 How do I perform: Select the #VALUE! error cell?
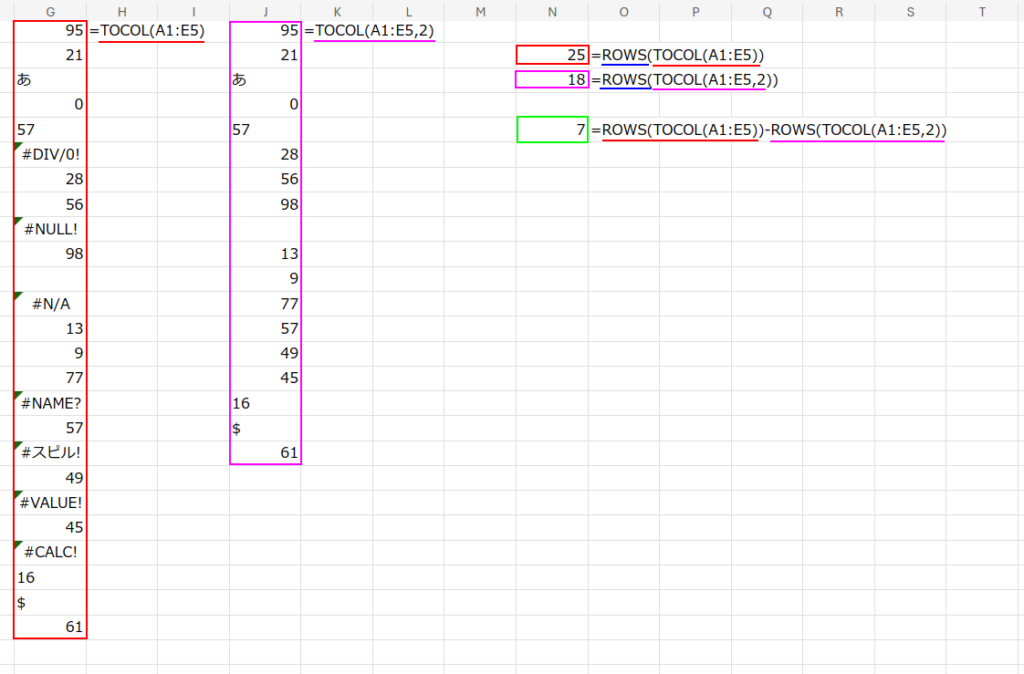point(50,502)
